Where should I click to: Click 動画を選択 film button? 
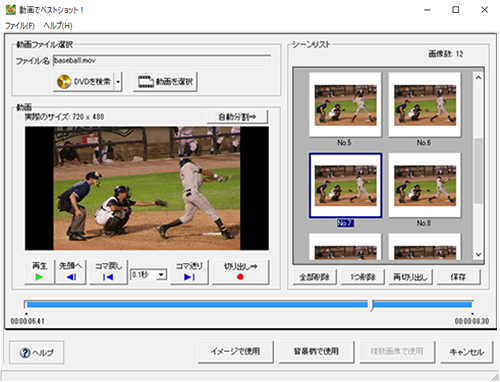(165, 81)
